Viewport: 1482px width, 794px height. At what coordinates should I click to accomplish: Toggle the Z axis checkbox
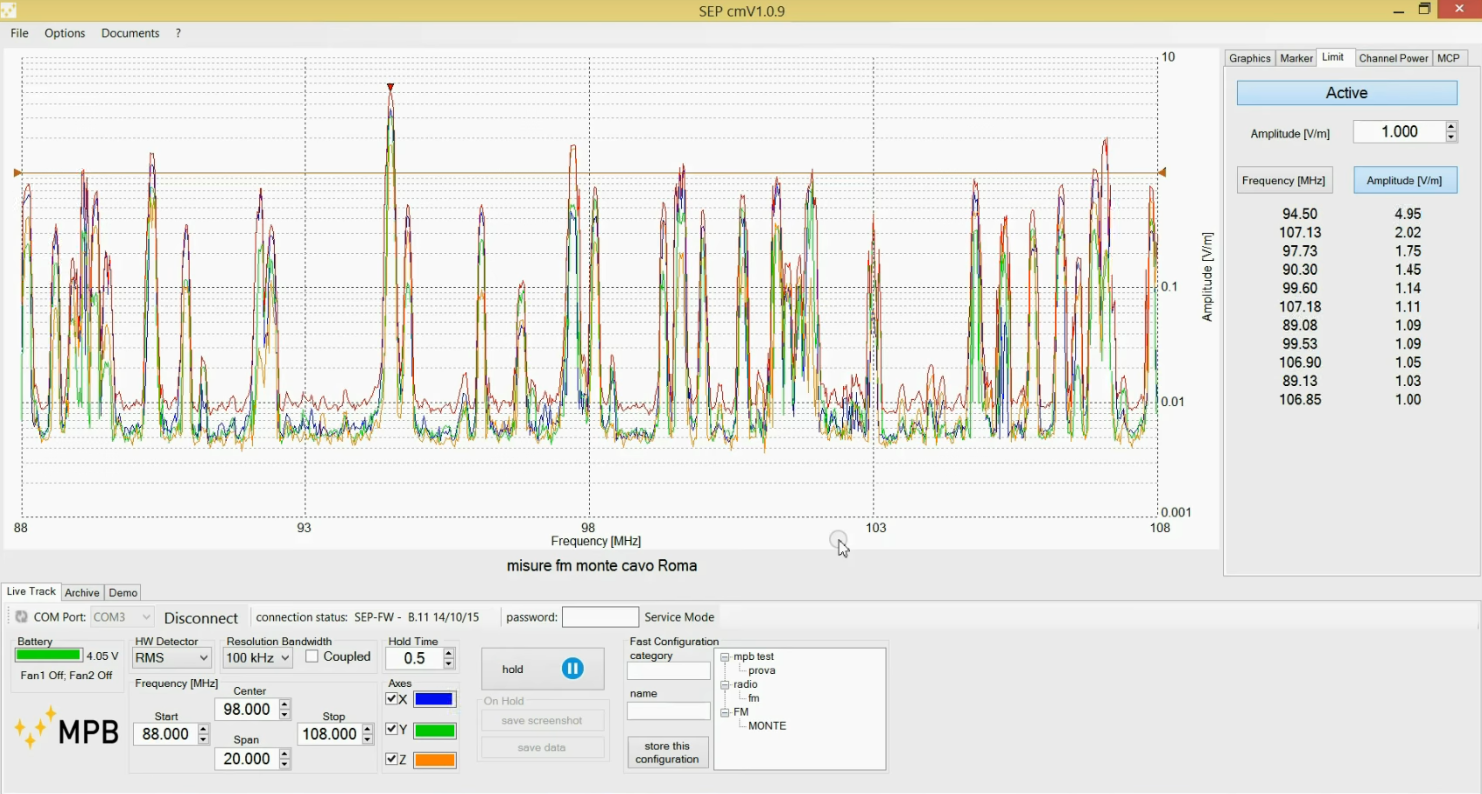click(x=392, y=760)
